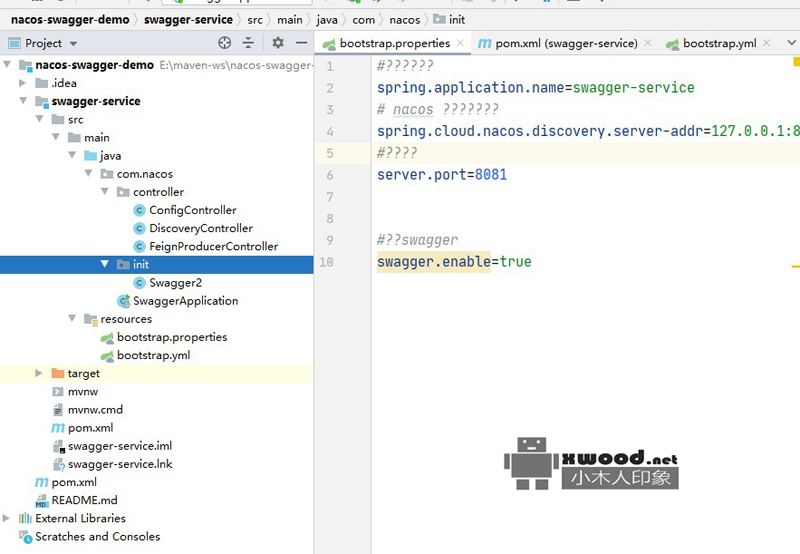The height and width of the screenshot is (554, 800).
Task: Select the Swagger2 class
Action: pyautogui.click(x=176, y=283)
